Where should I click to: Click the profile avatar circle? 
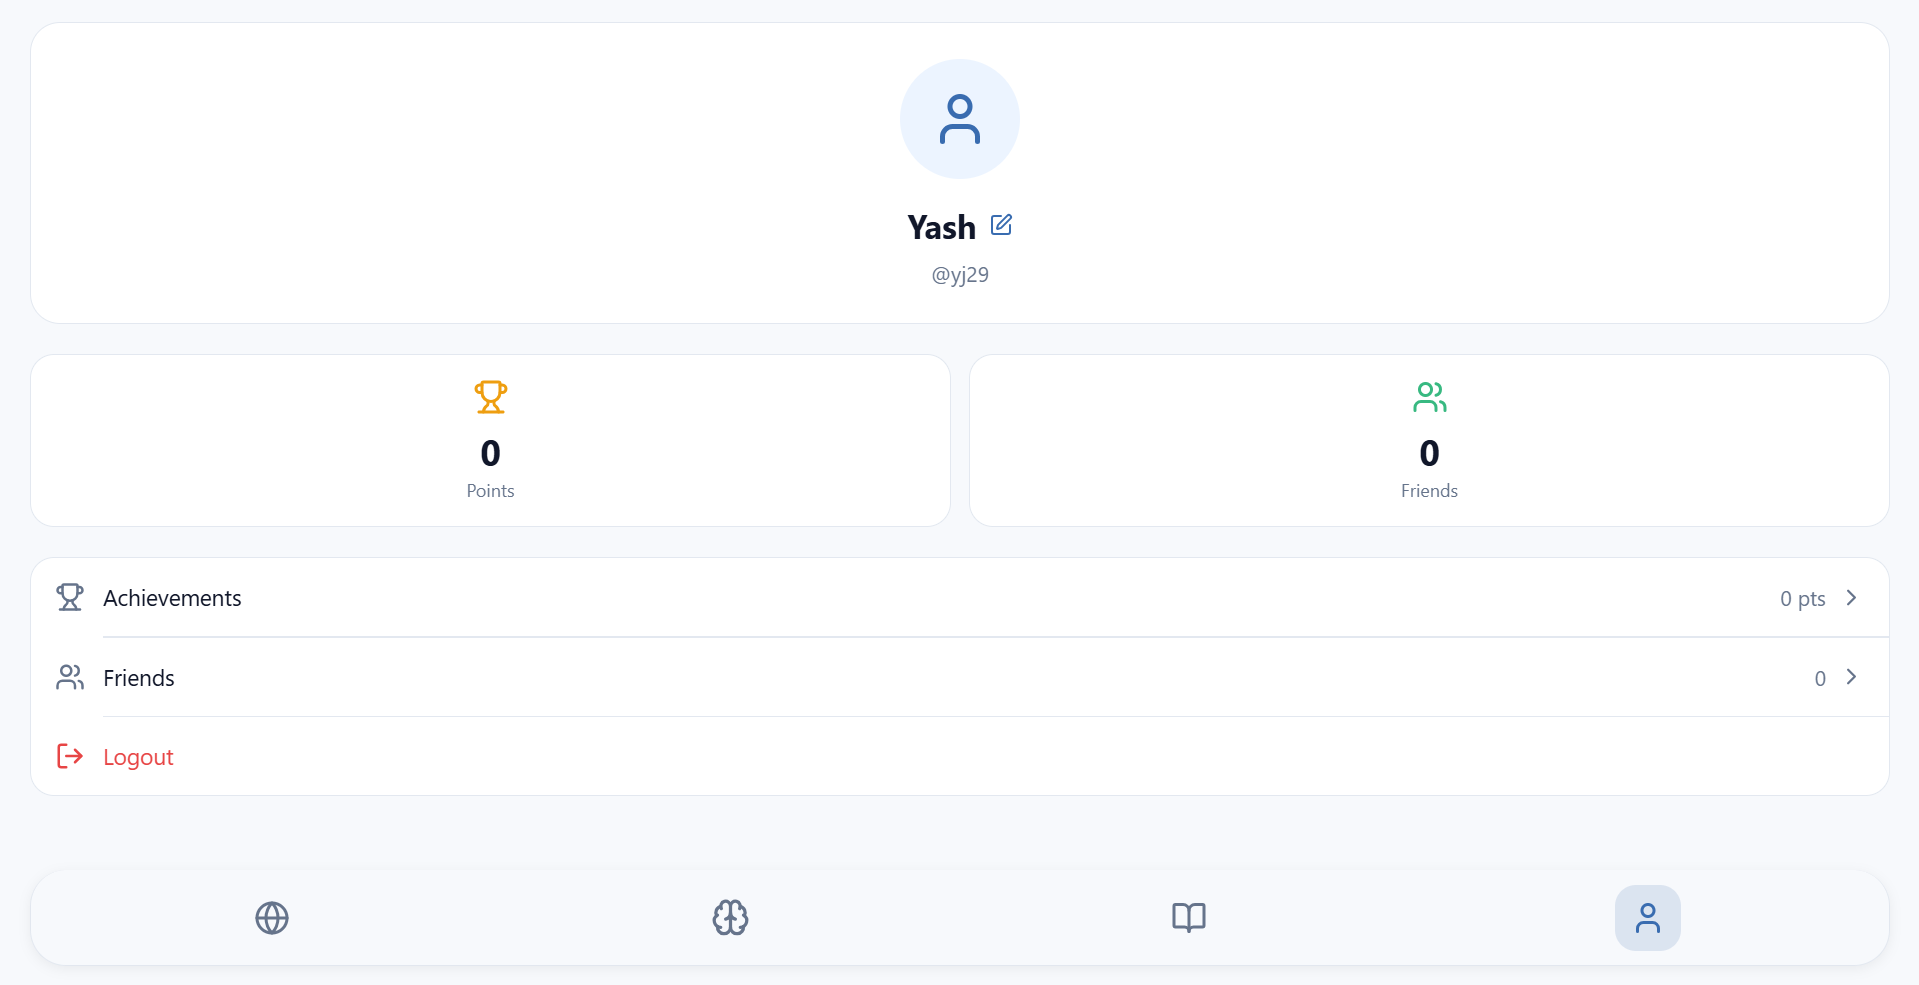(x=960, y=119)
